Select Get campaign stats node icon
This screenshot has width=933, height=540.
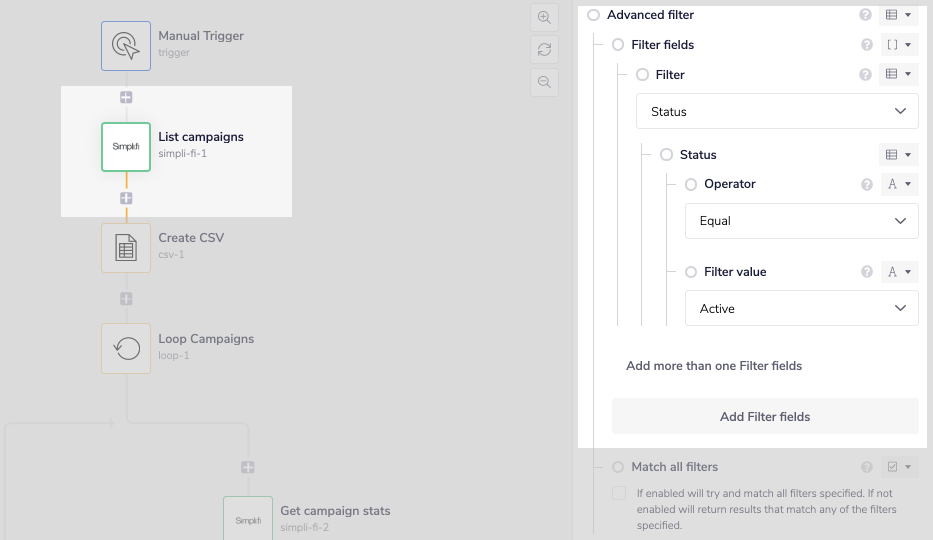248,520
